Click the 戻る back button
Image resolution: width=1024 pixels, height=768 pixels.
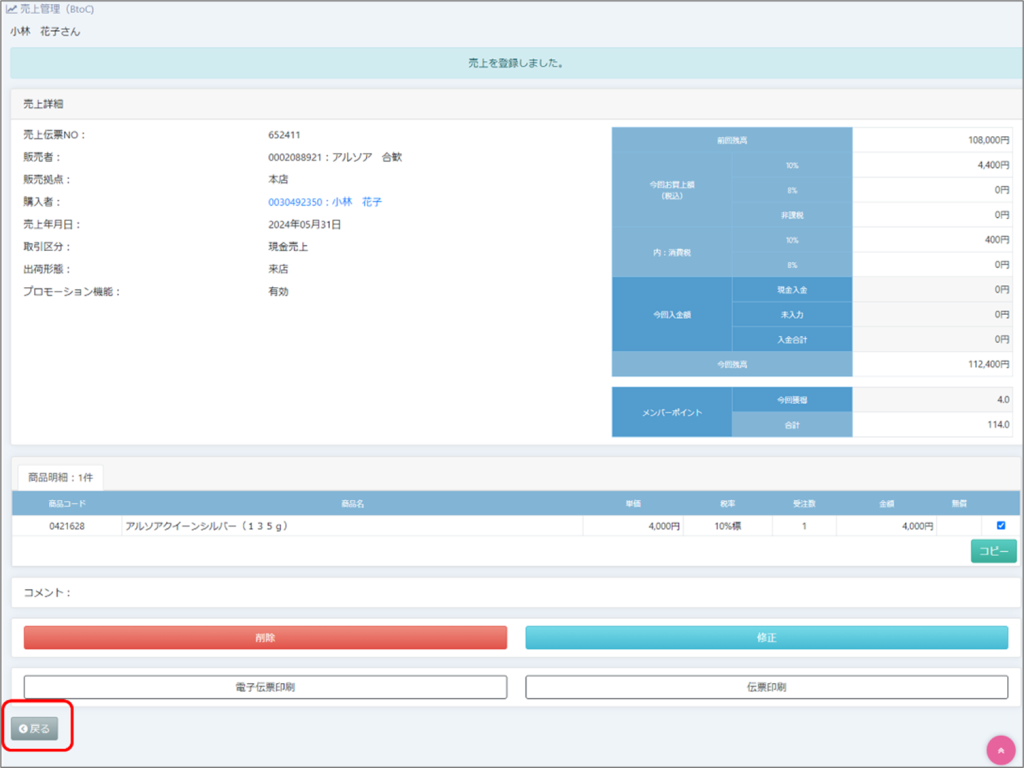[35, 728]
